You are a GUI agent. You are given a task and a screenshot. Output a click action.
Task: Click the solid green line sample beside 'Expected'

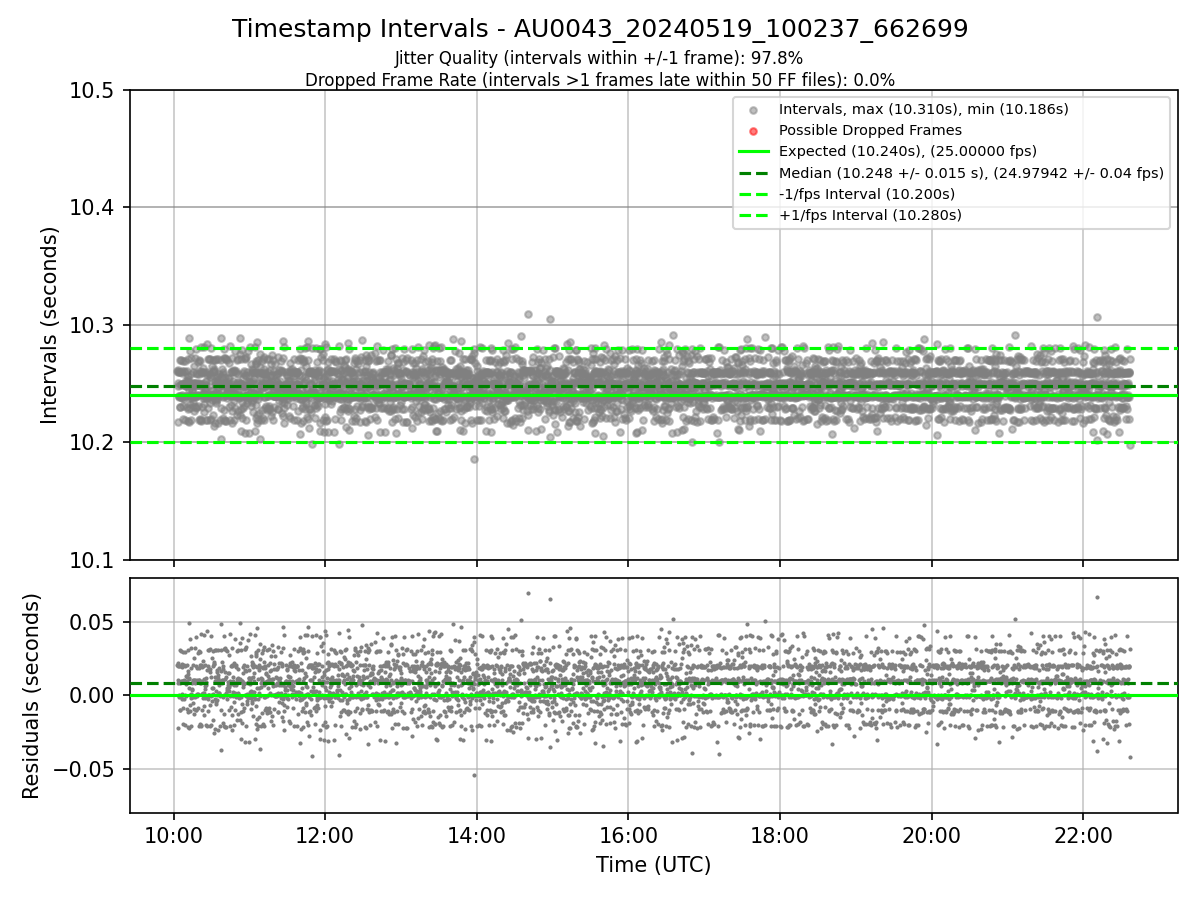[x=754, y=151]
